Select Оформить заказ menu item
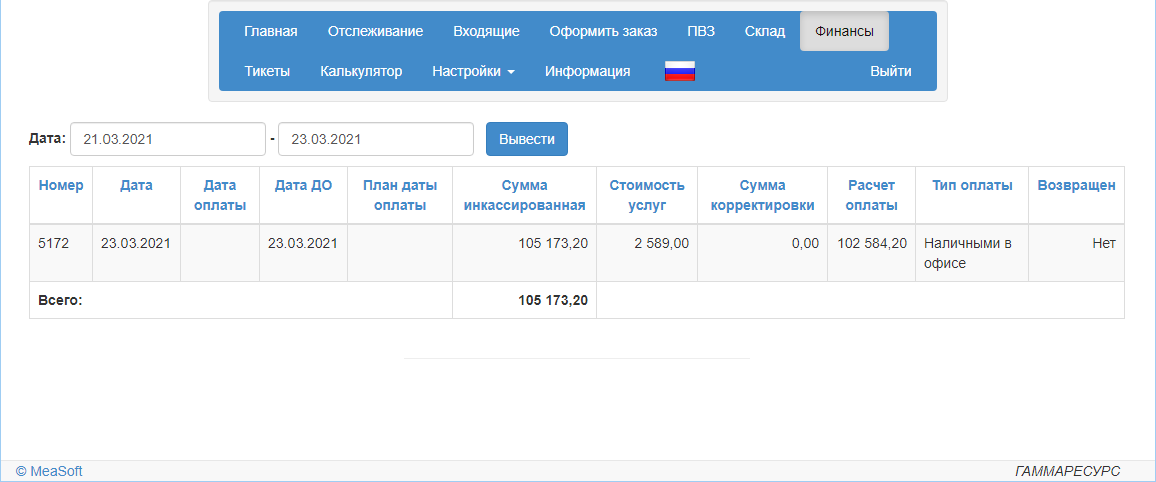The image size is (1156, 482). [603, 31]
